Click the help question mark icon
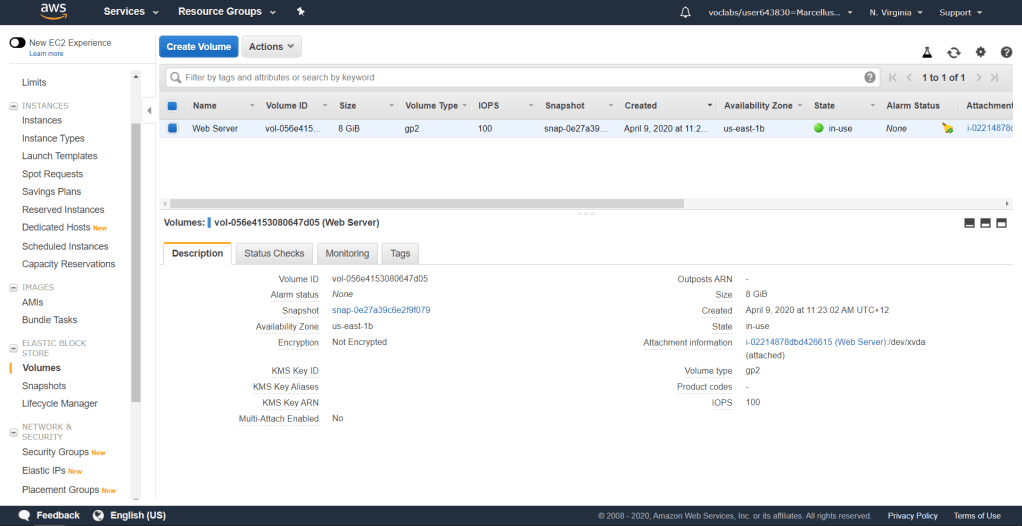1022x526 pixels. tap(1006, 52)
